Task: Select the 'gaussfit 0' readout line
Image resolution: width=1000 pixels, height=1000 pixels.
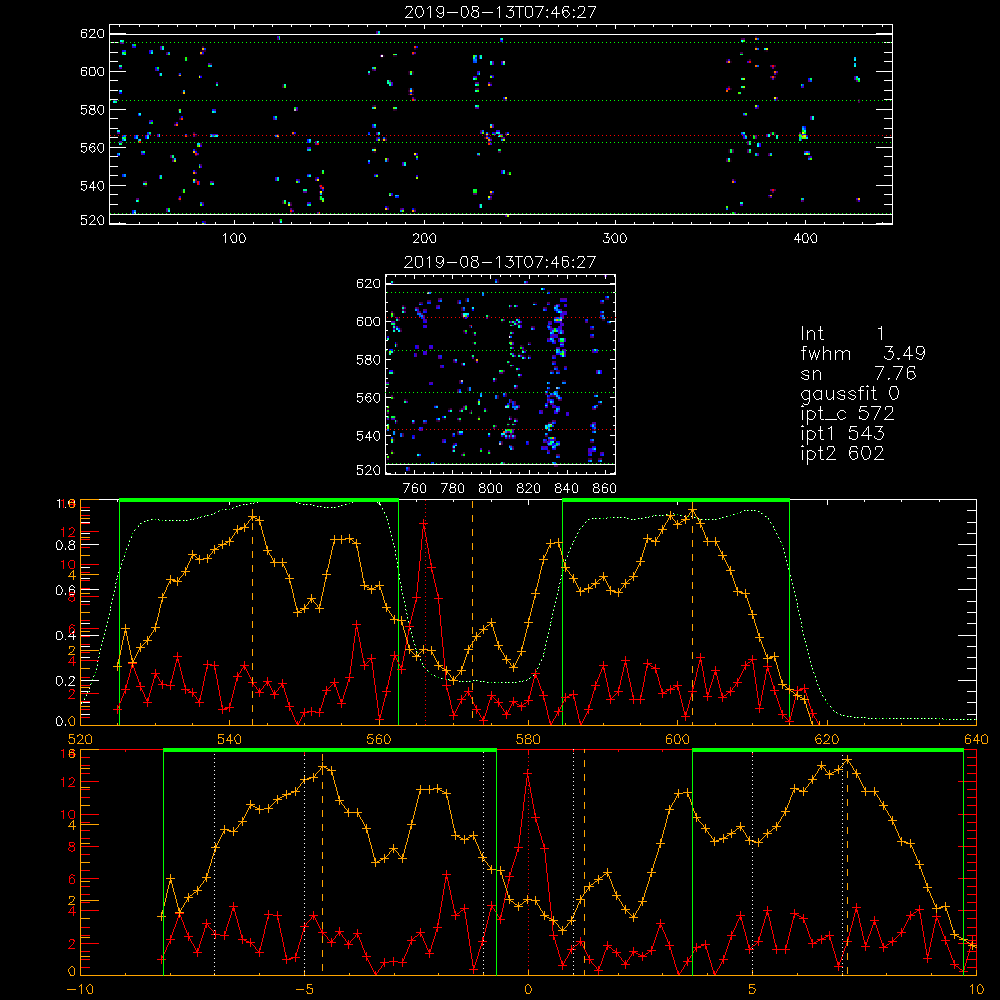Action: [x=850, y=393]
